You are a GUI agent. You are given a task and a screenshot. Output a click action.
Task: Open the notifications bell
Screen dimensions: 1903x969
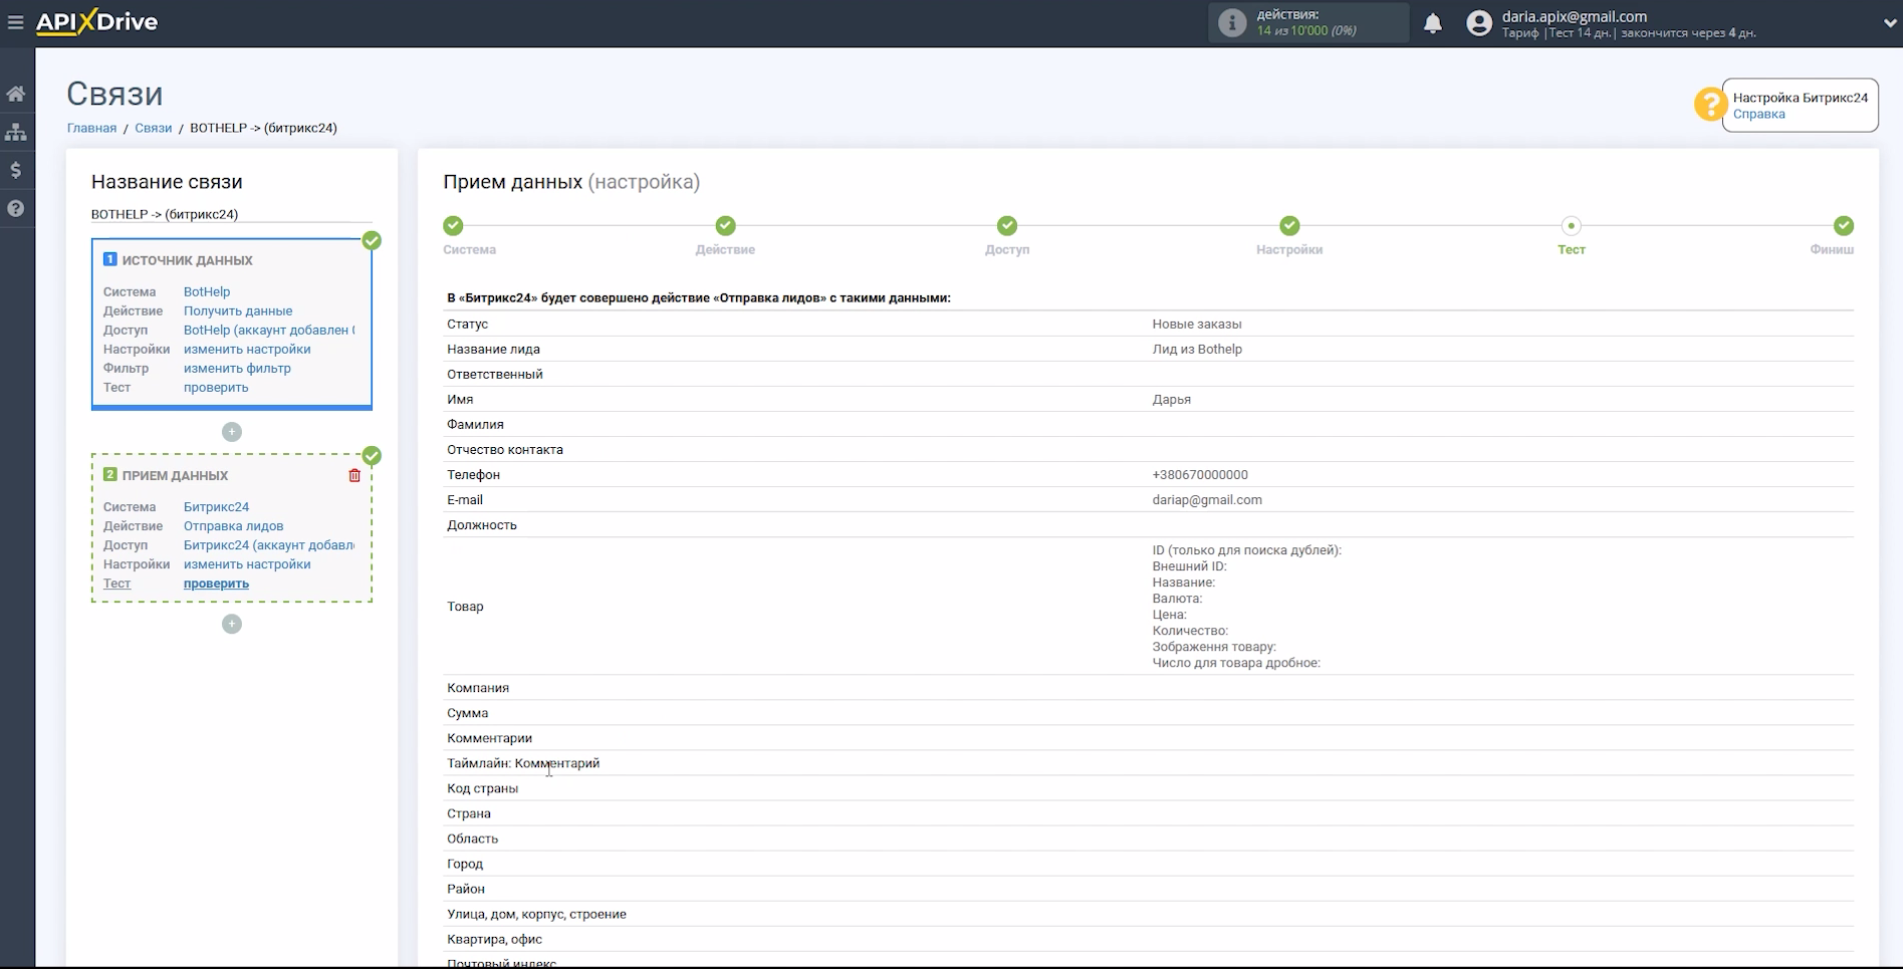[x=1433, y=23]
